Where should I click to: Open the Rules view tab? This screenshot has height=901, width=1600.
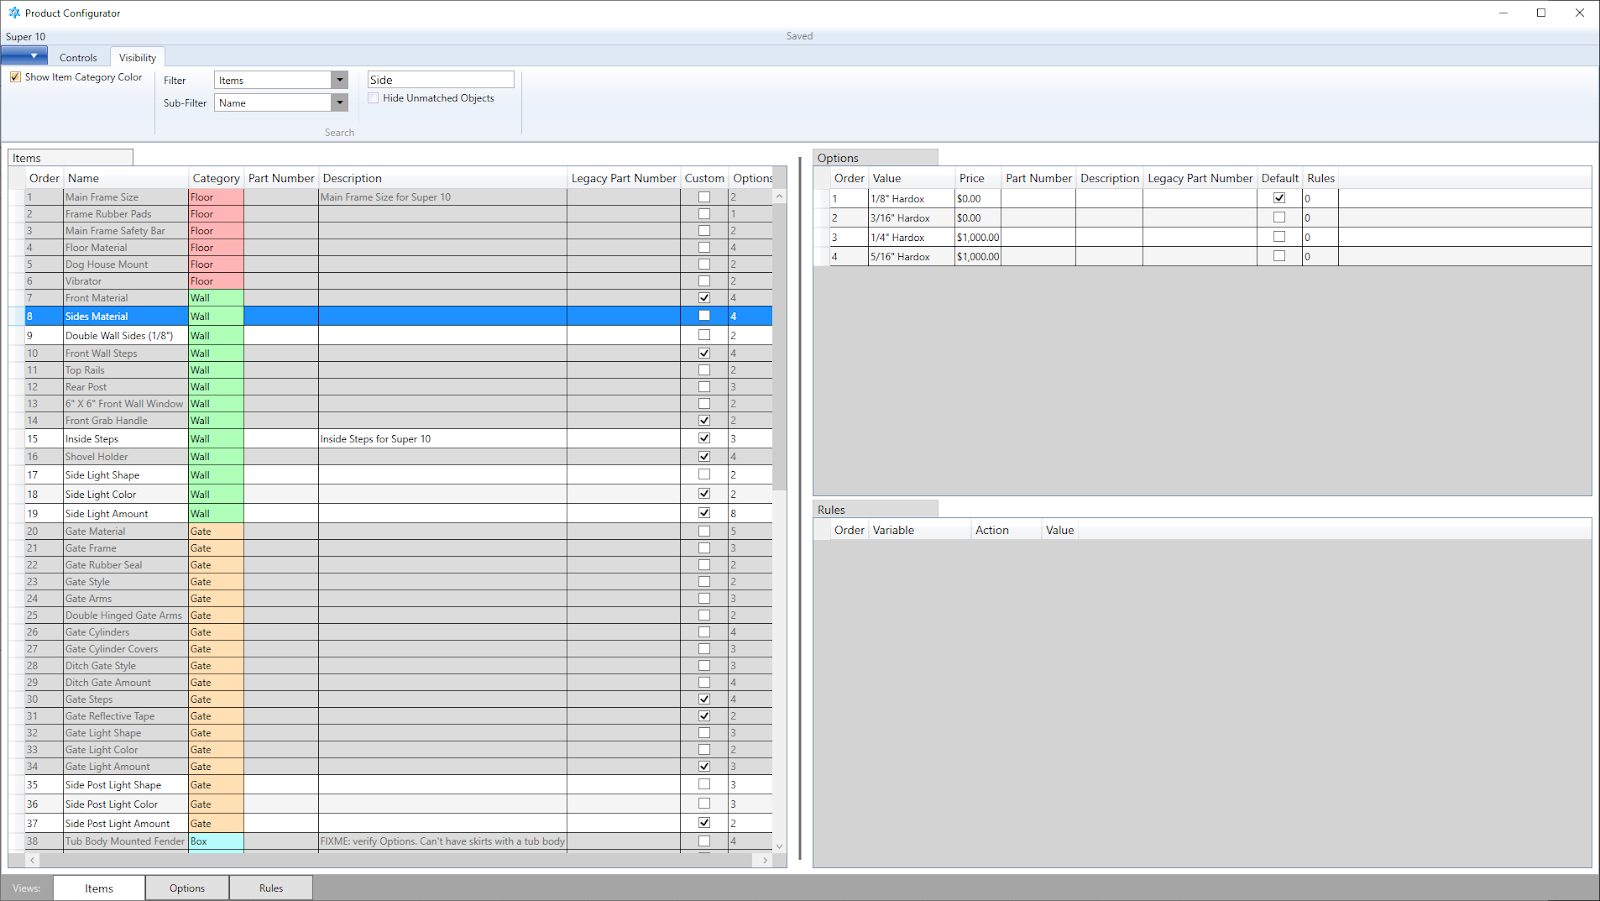(x=271, y=888)
